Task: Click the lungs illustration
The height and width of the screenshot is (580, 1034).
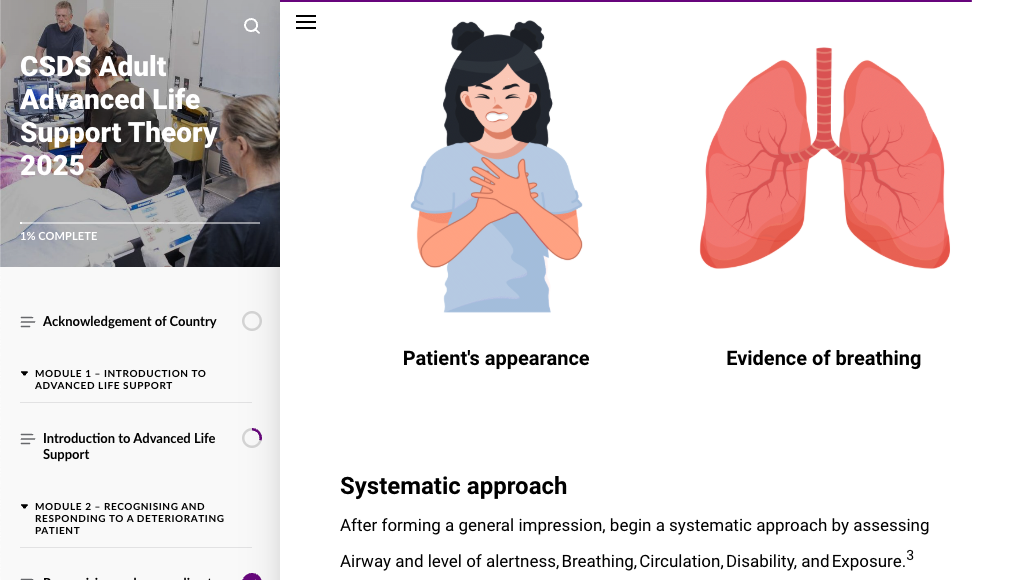Action: 824,158
